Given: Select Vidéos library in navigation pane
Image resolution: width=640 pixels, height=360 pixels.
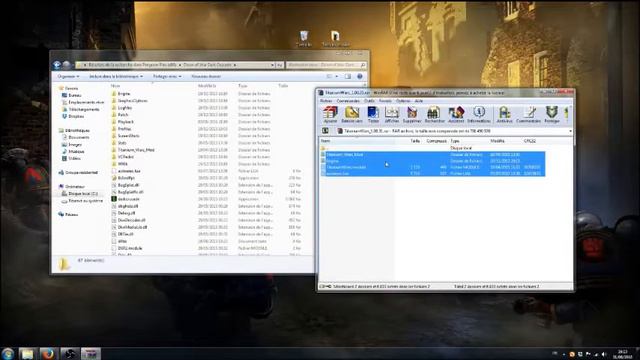Looking at the screenshot, I should [71, 158].
